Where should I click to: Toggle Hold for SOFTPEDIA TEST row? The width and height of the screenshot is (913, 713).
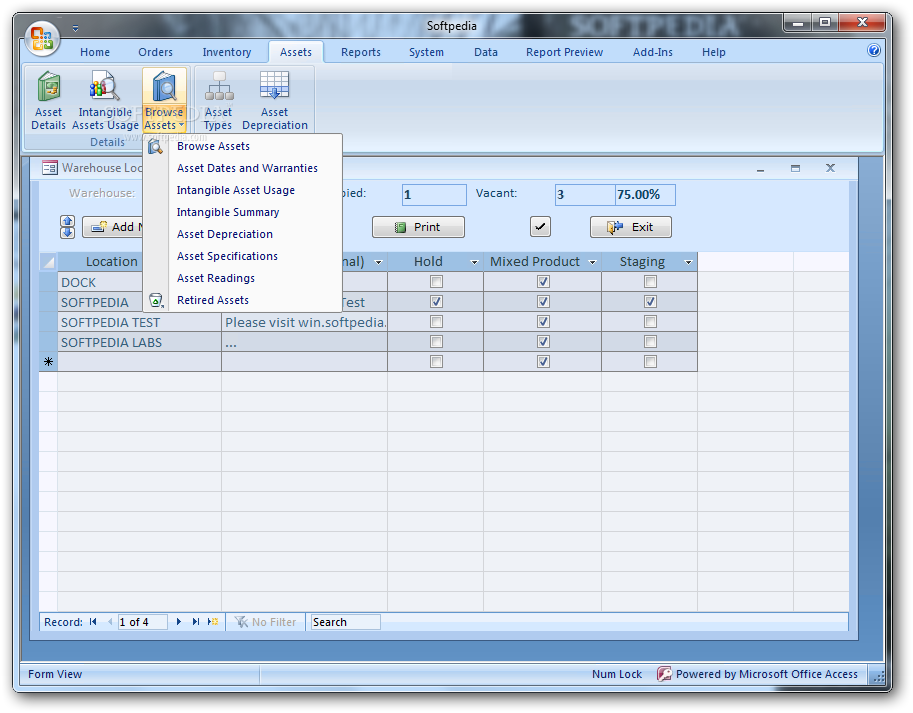click(436, 321)
